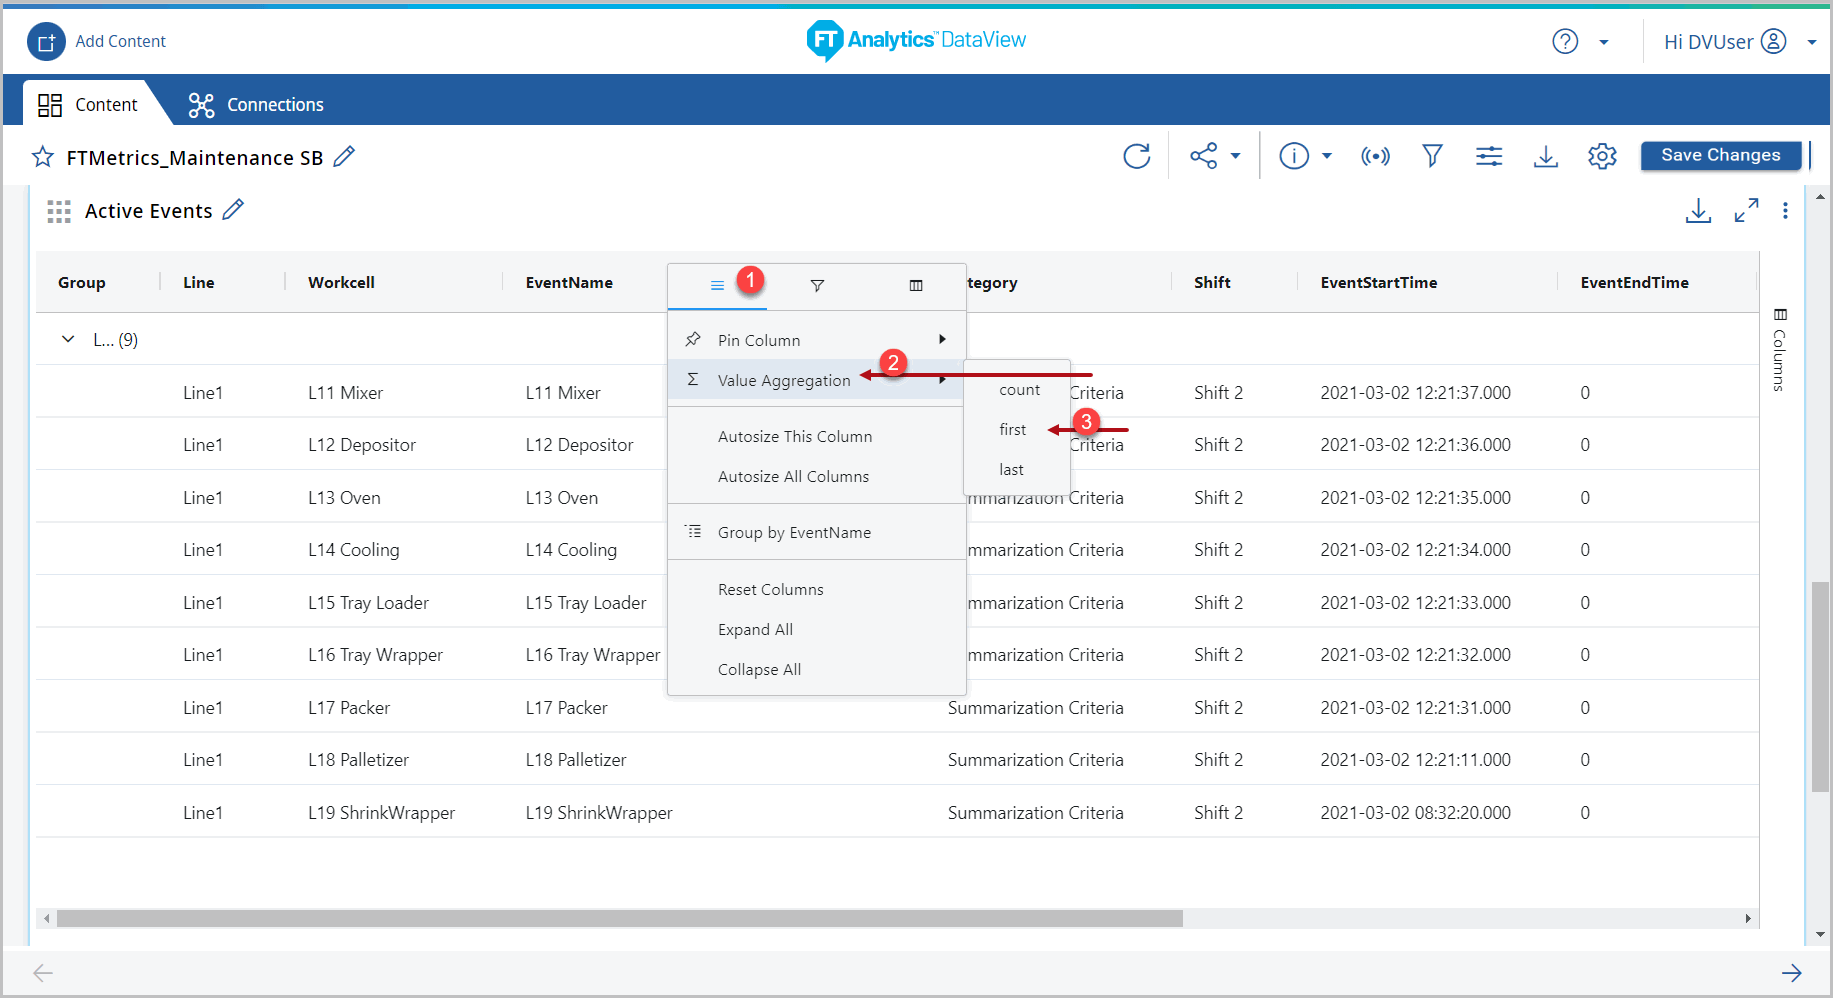Open the Active Events three-dot menu
This screenshot has height=998, width=1833.
pos(1785,211)
